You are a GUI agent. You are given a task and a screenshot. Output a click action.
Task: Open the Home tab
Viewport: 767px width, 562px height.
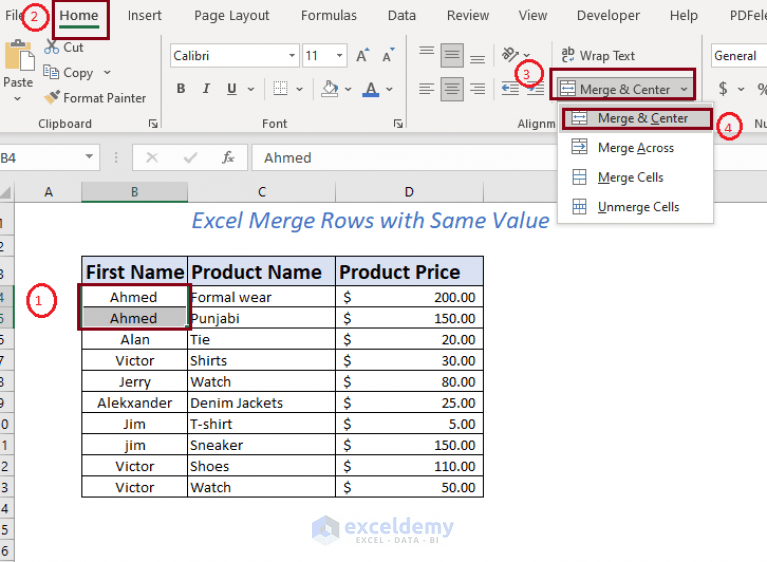pos(79,16)
